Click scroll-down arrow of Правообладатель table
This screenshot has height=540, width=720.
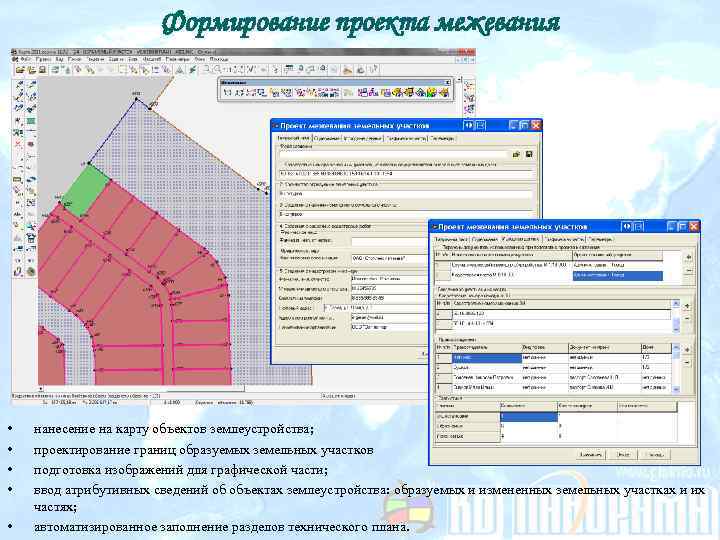pos(675,389)
